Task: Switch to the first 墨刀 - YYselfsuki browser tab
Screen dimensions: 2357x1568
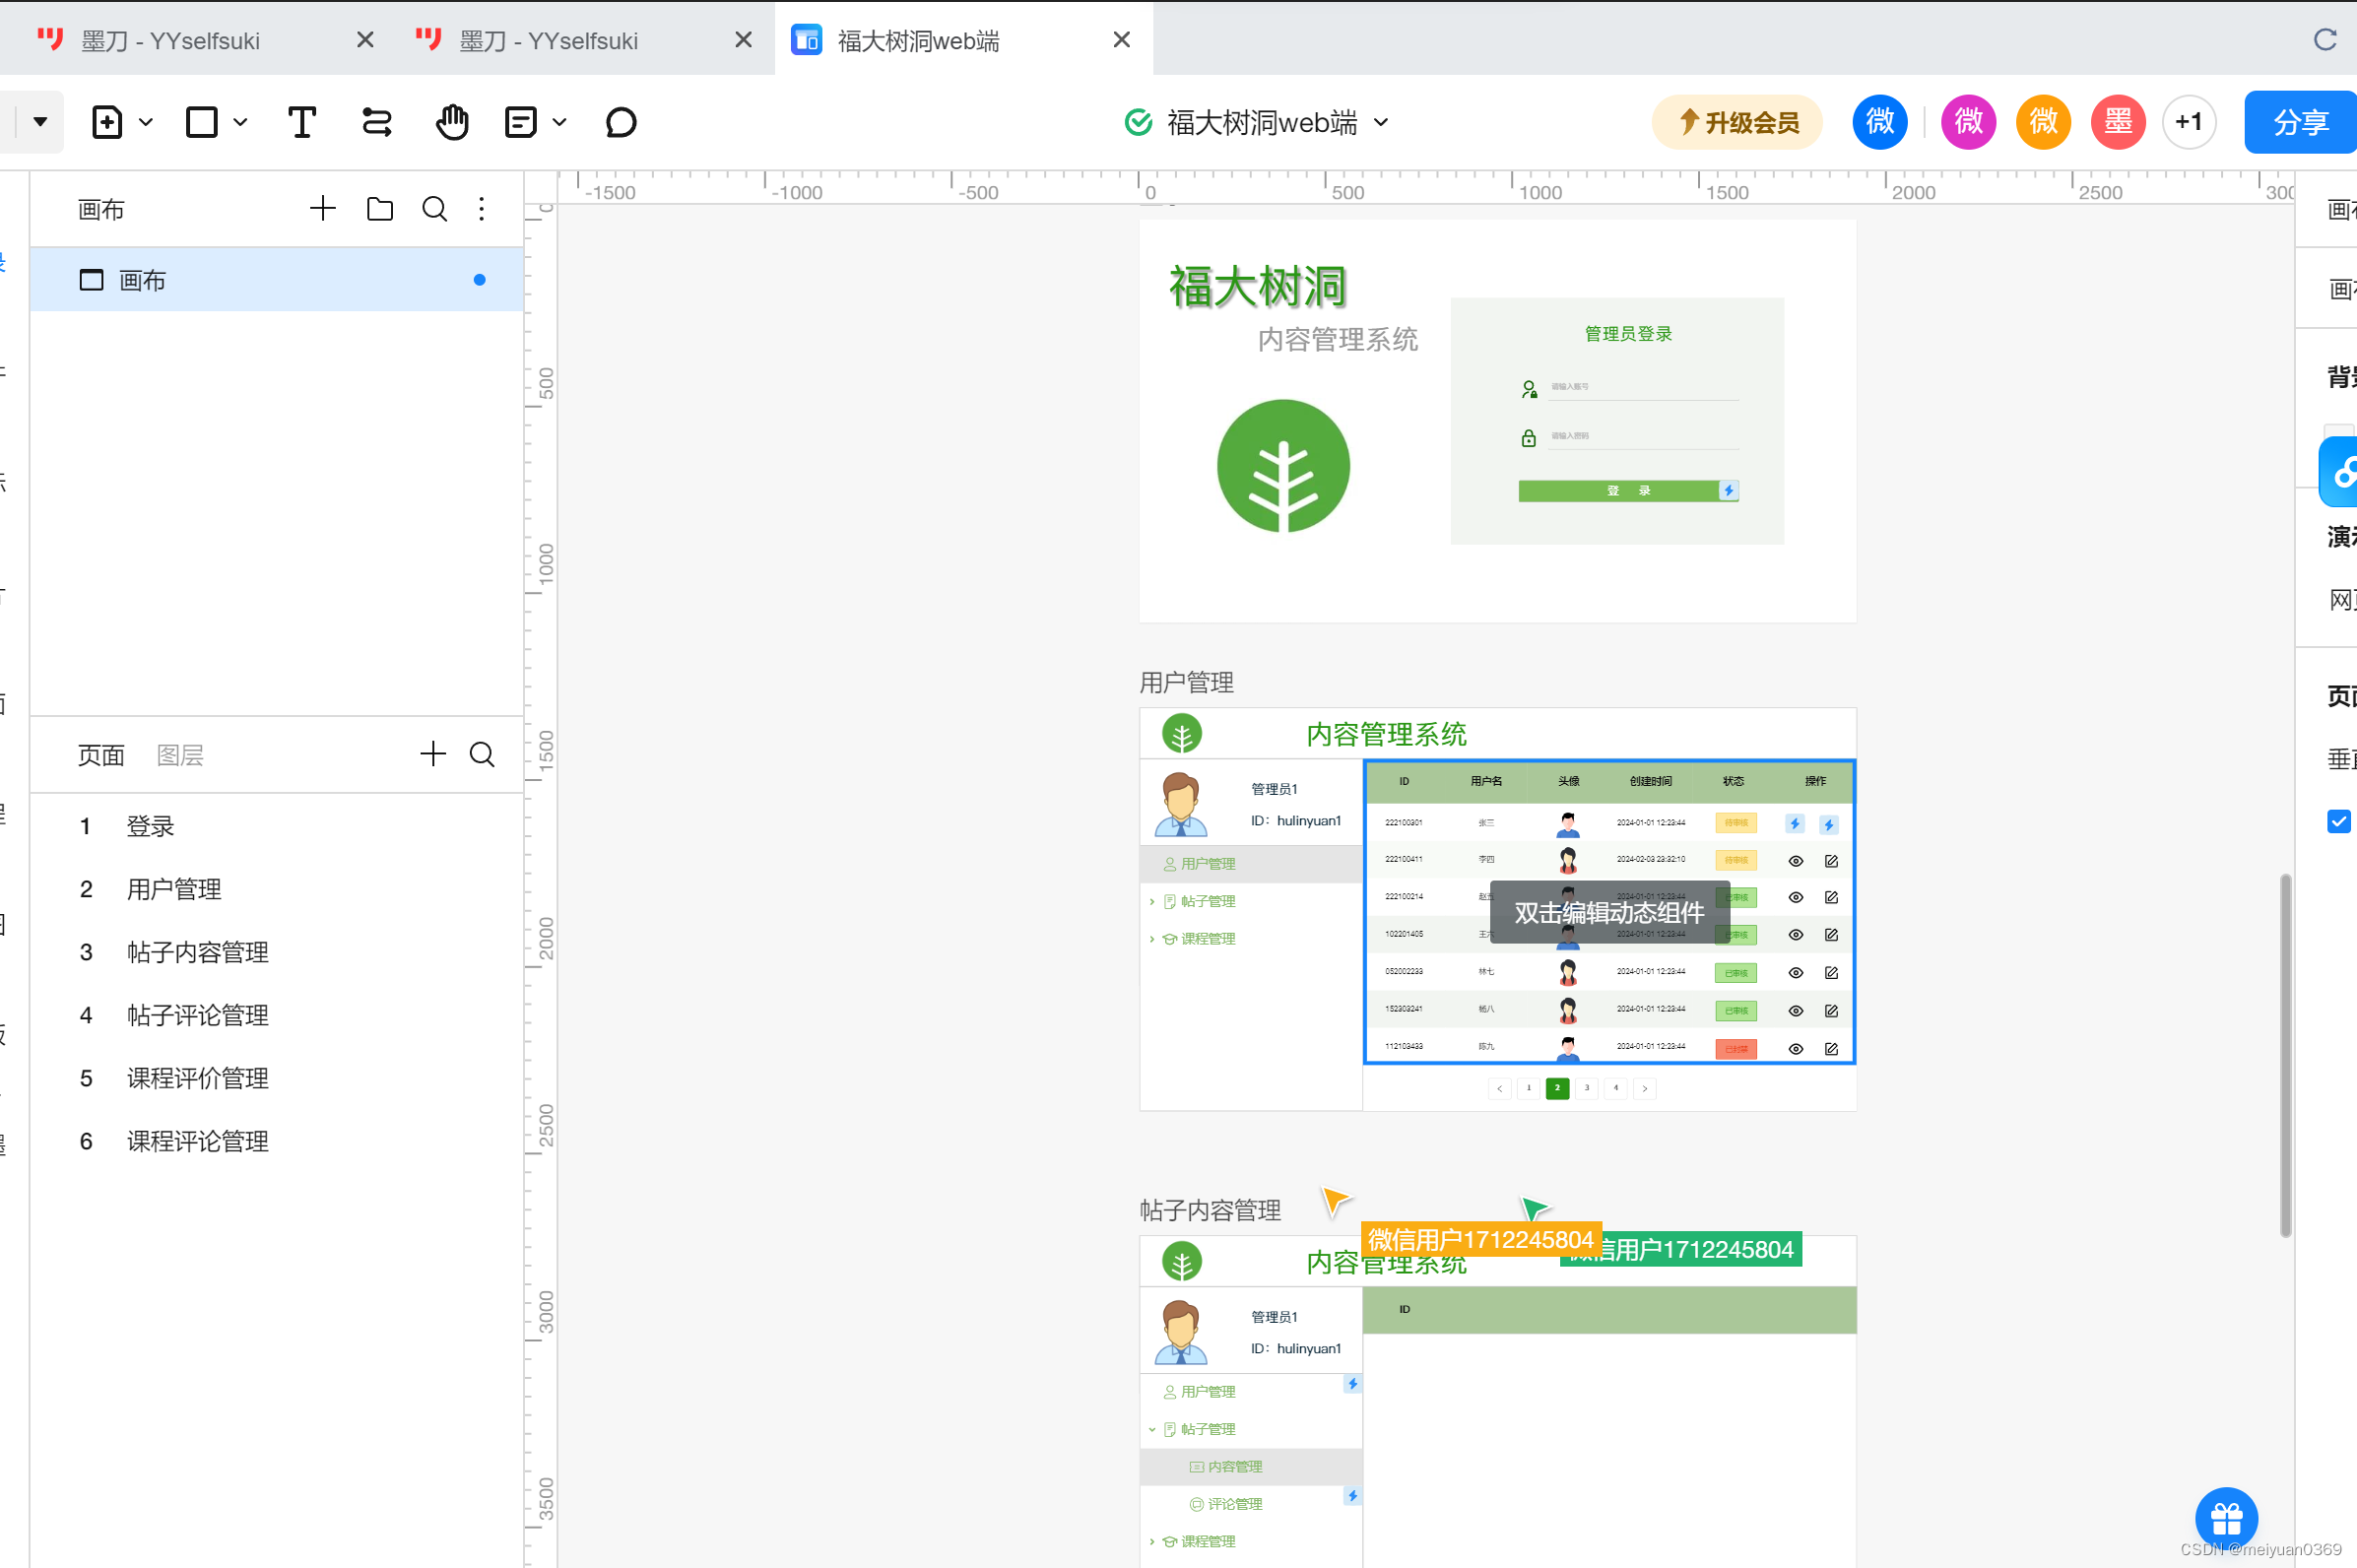Action: click(170, 40)
